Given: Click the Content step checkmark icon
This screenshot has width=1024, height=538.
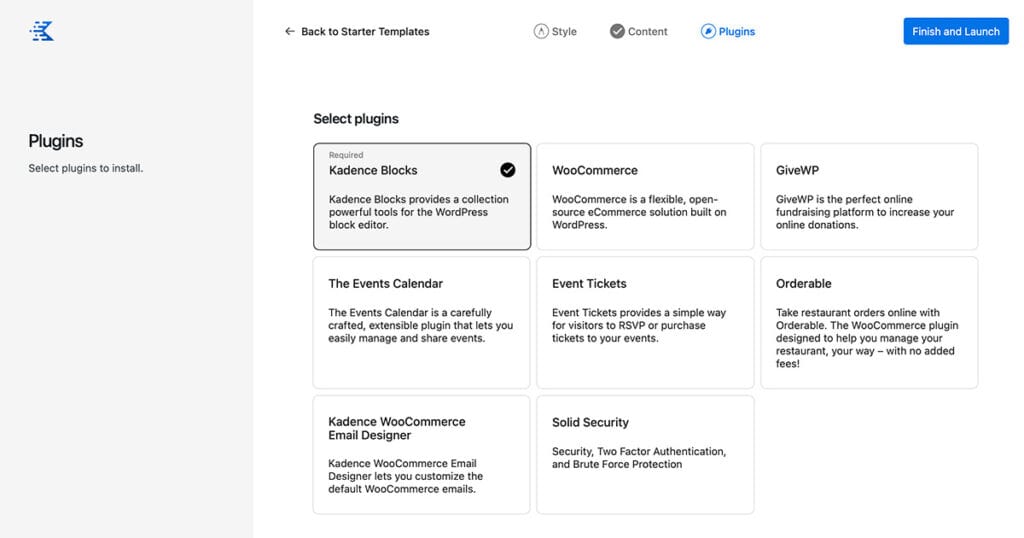Looking at the screenshot, I should pos(617,31).
